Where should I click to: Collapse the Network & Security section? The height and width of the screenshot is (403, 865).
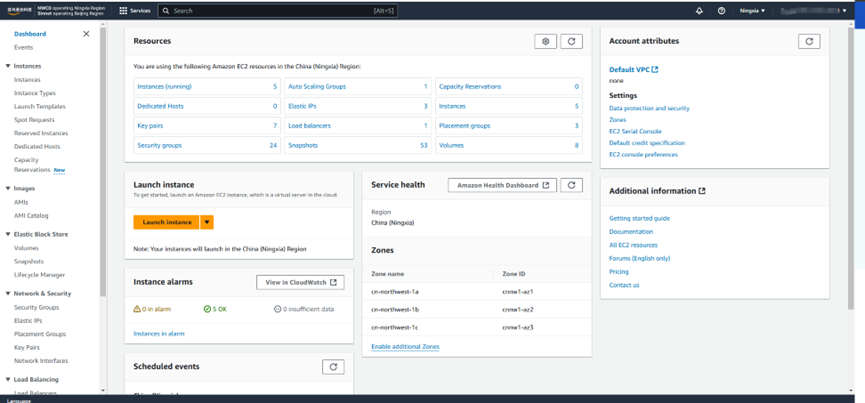[x=8, y=294]
